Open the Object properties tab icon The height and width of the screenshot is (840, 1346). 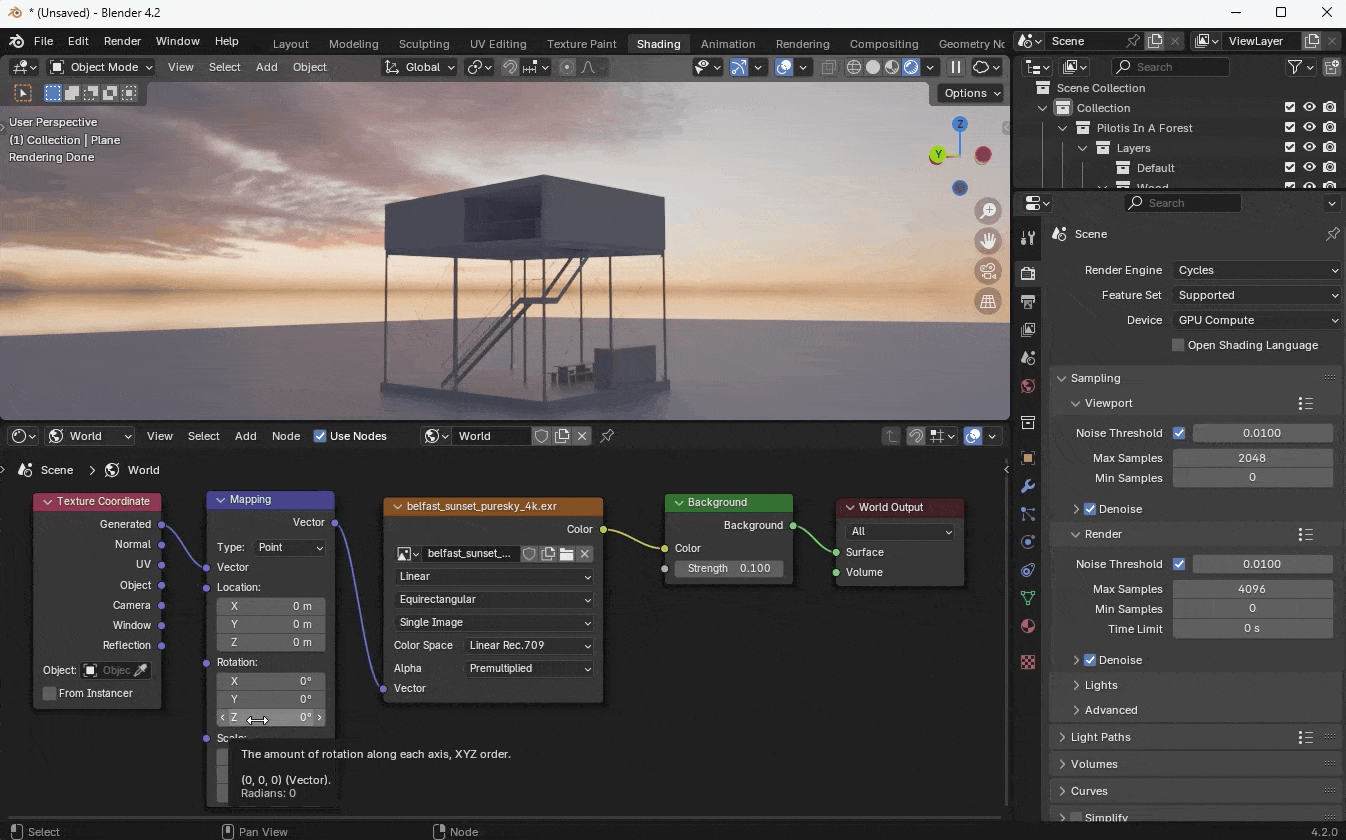[x=1027, y=458]
